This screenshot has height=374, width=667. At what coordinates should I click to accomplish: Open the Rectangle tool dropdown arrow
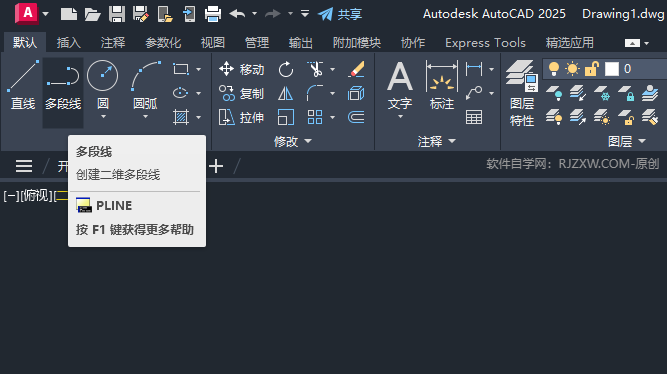pos(199,69)
